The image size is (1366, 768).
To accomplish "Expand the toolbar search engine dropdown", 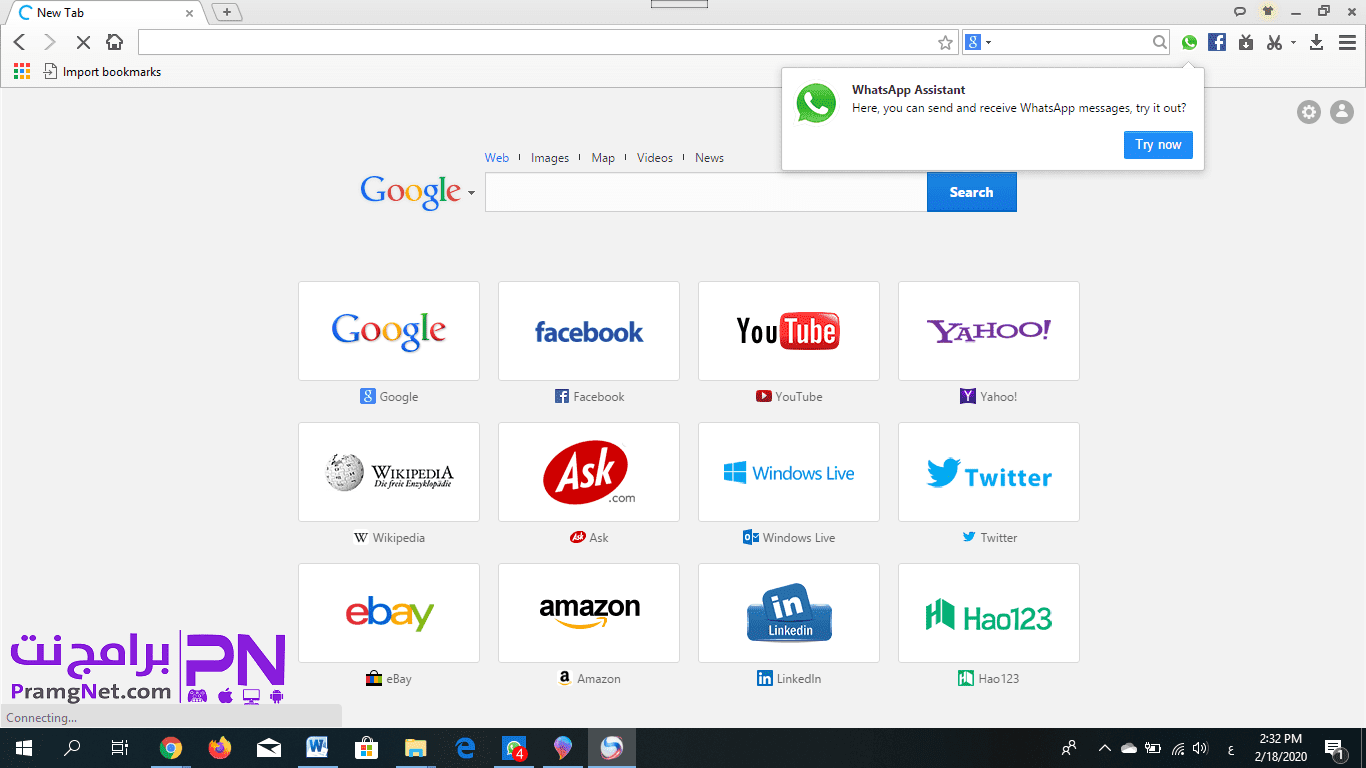I will (989, 42).
